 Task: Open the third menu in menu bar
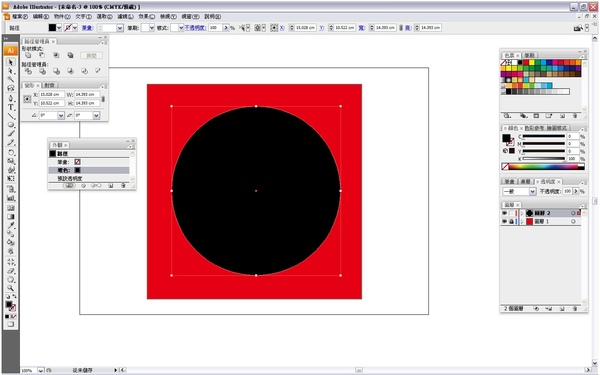62,16
